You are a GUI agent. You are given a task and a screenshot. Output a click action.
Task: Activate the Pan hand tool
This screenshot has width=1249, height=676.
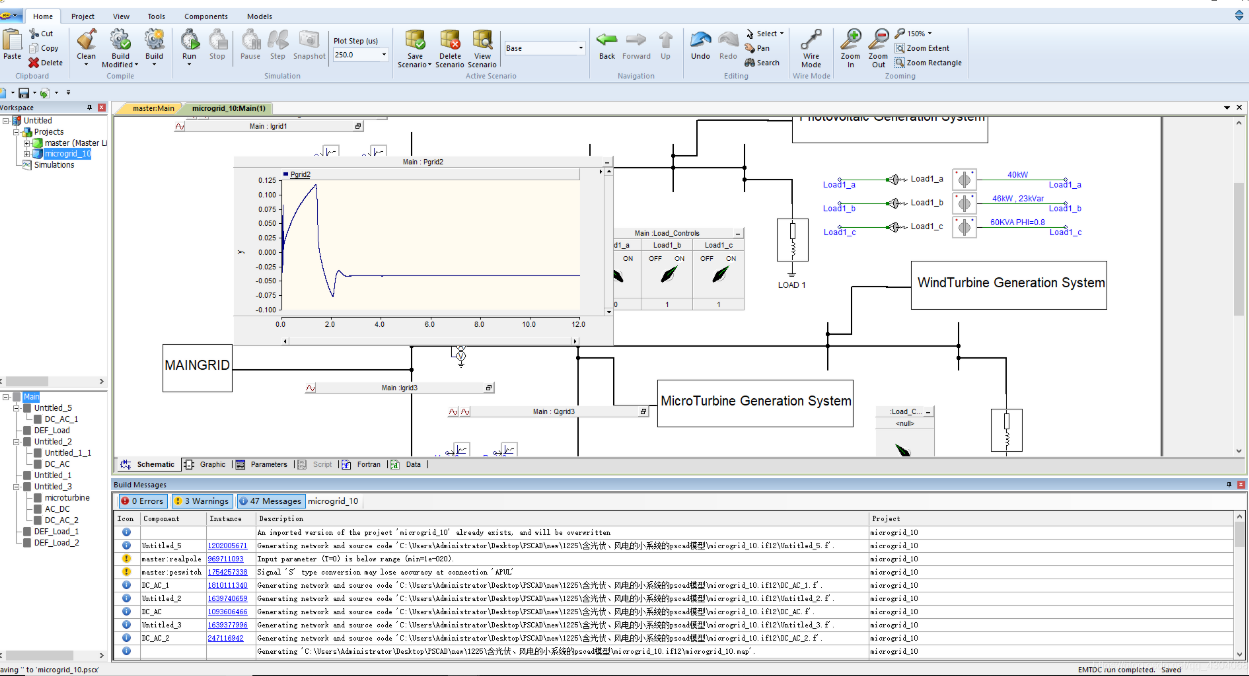point(750,48)
